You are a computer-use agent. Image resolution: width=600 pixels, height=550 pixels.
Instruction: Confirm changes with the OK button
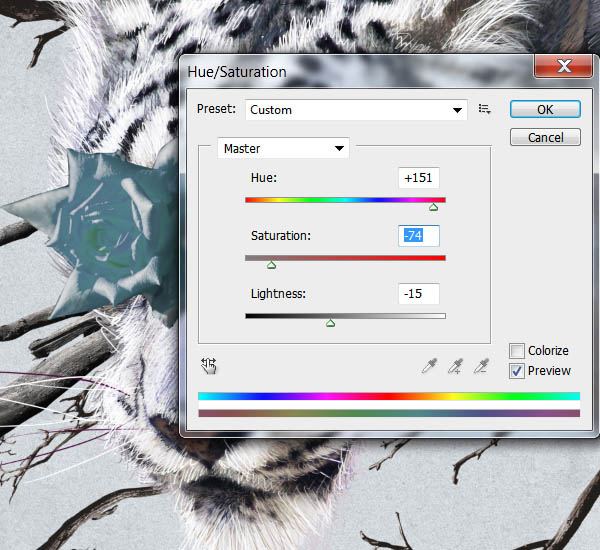(545, 109)
